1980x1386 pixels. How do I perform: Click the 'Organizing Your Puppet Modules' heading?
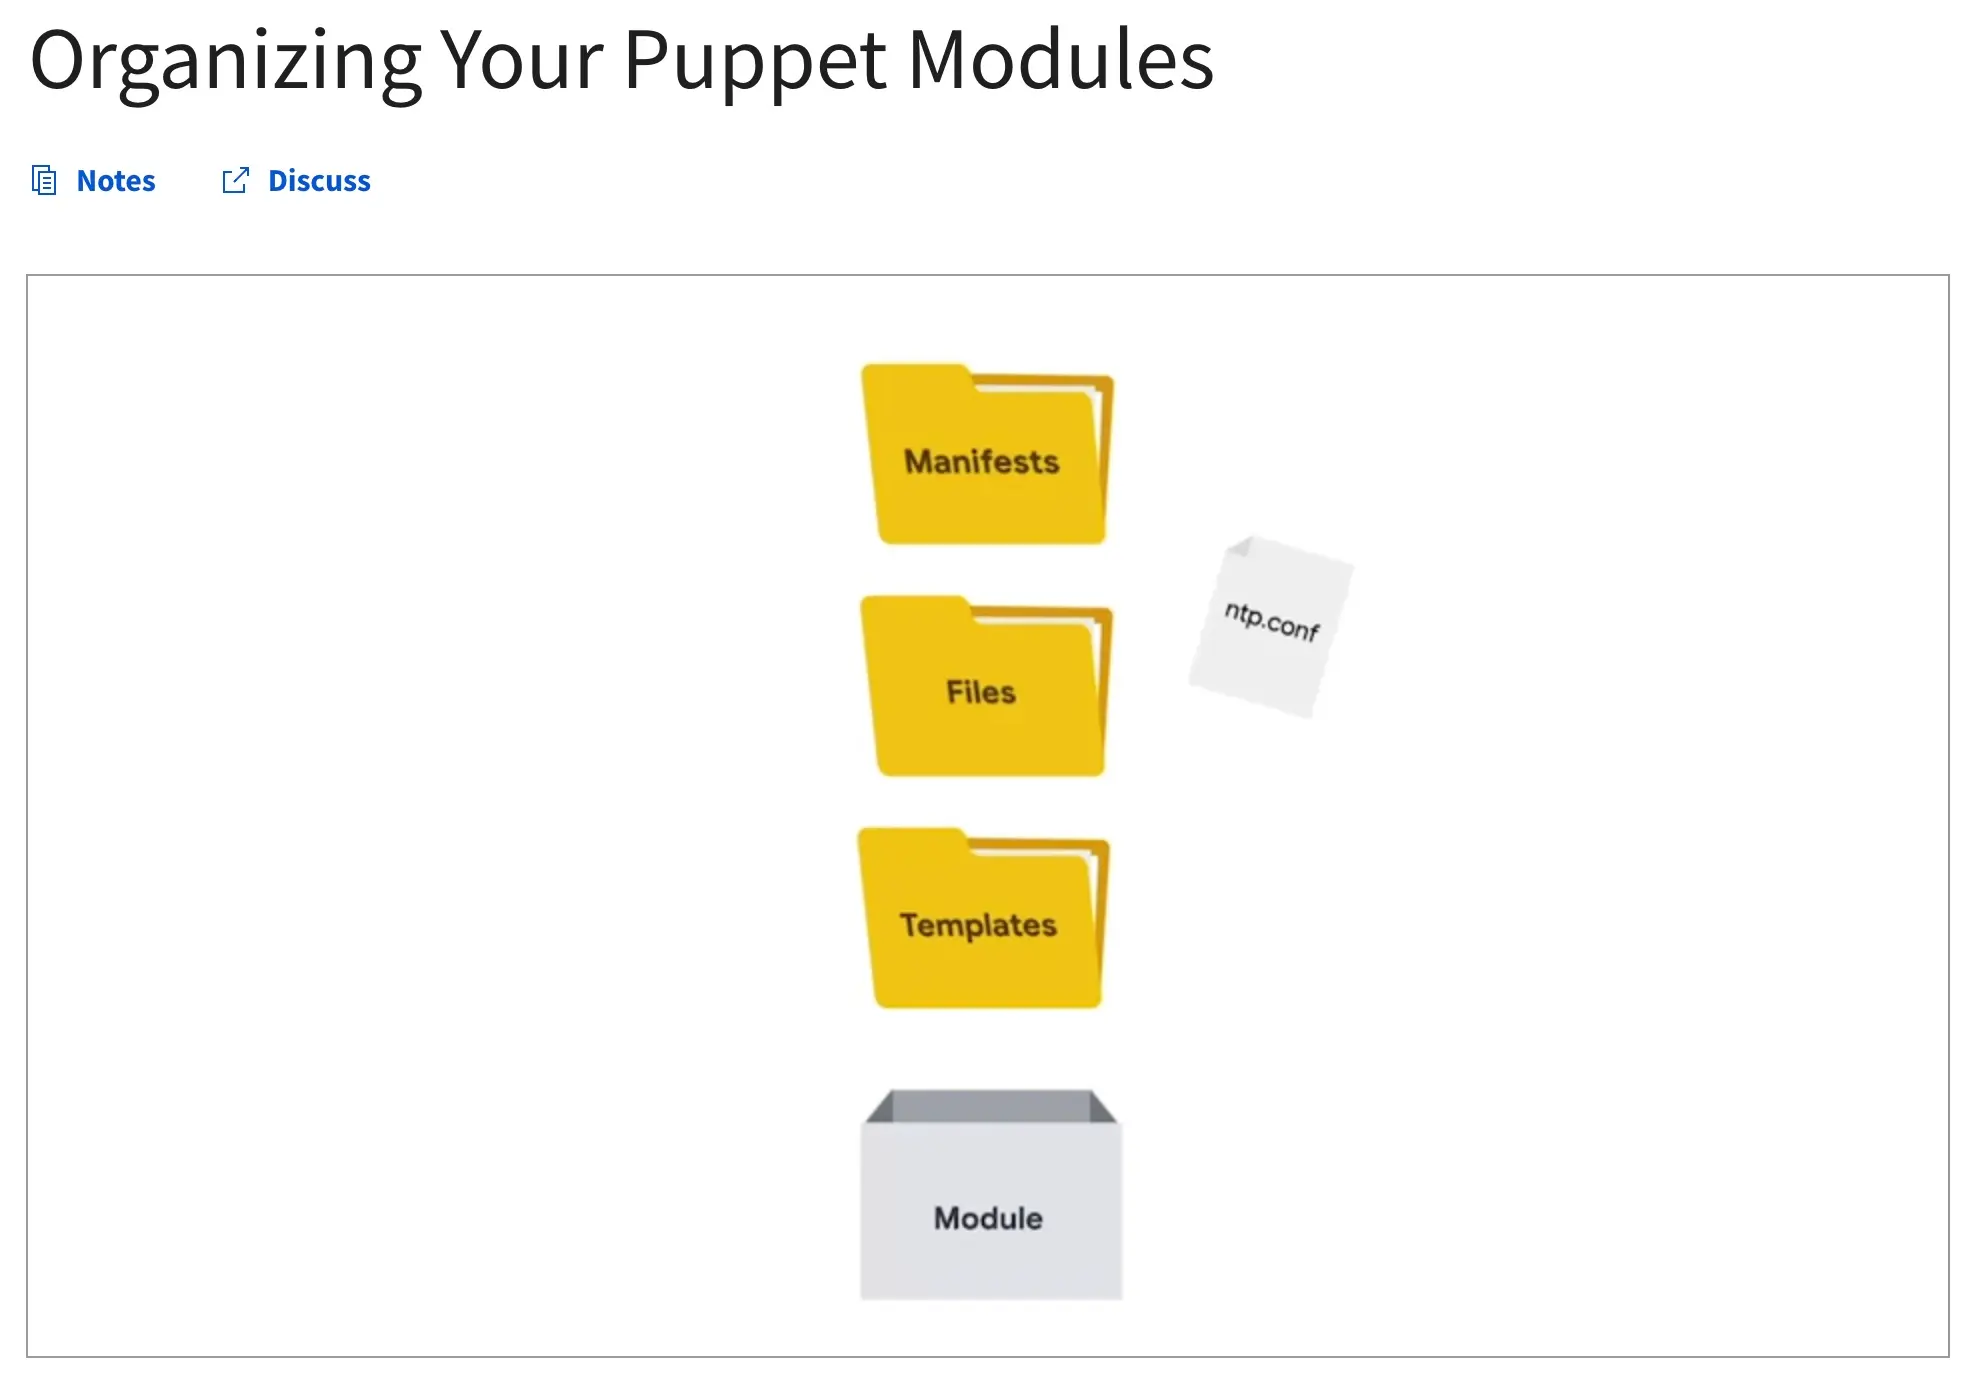click(x=622, y=60)
